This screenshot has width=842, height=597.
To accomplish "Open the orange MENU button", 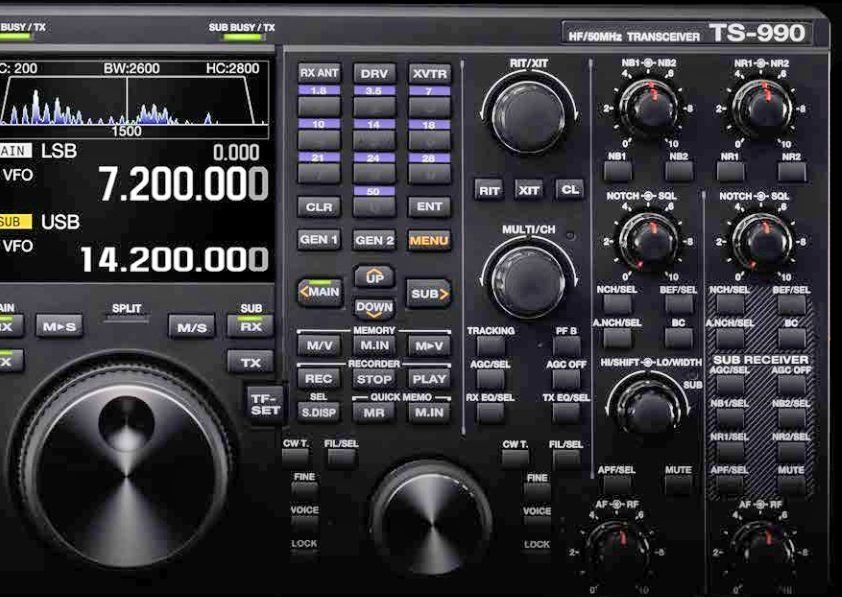I will click(429, 240).
